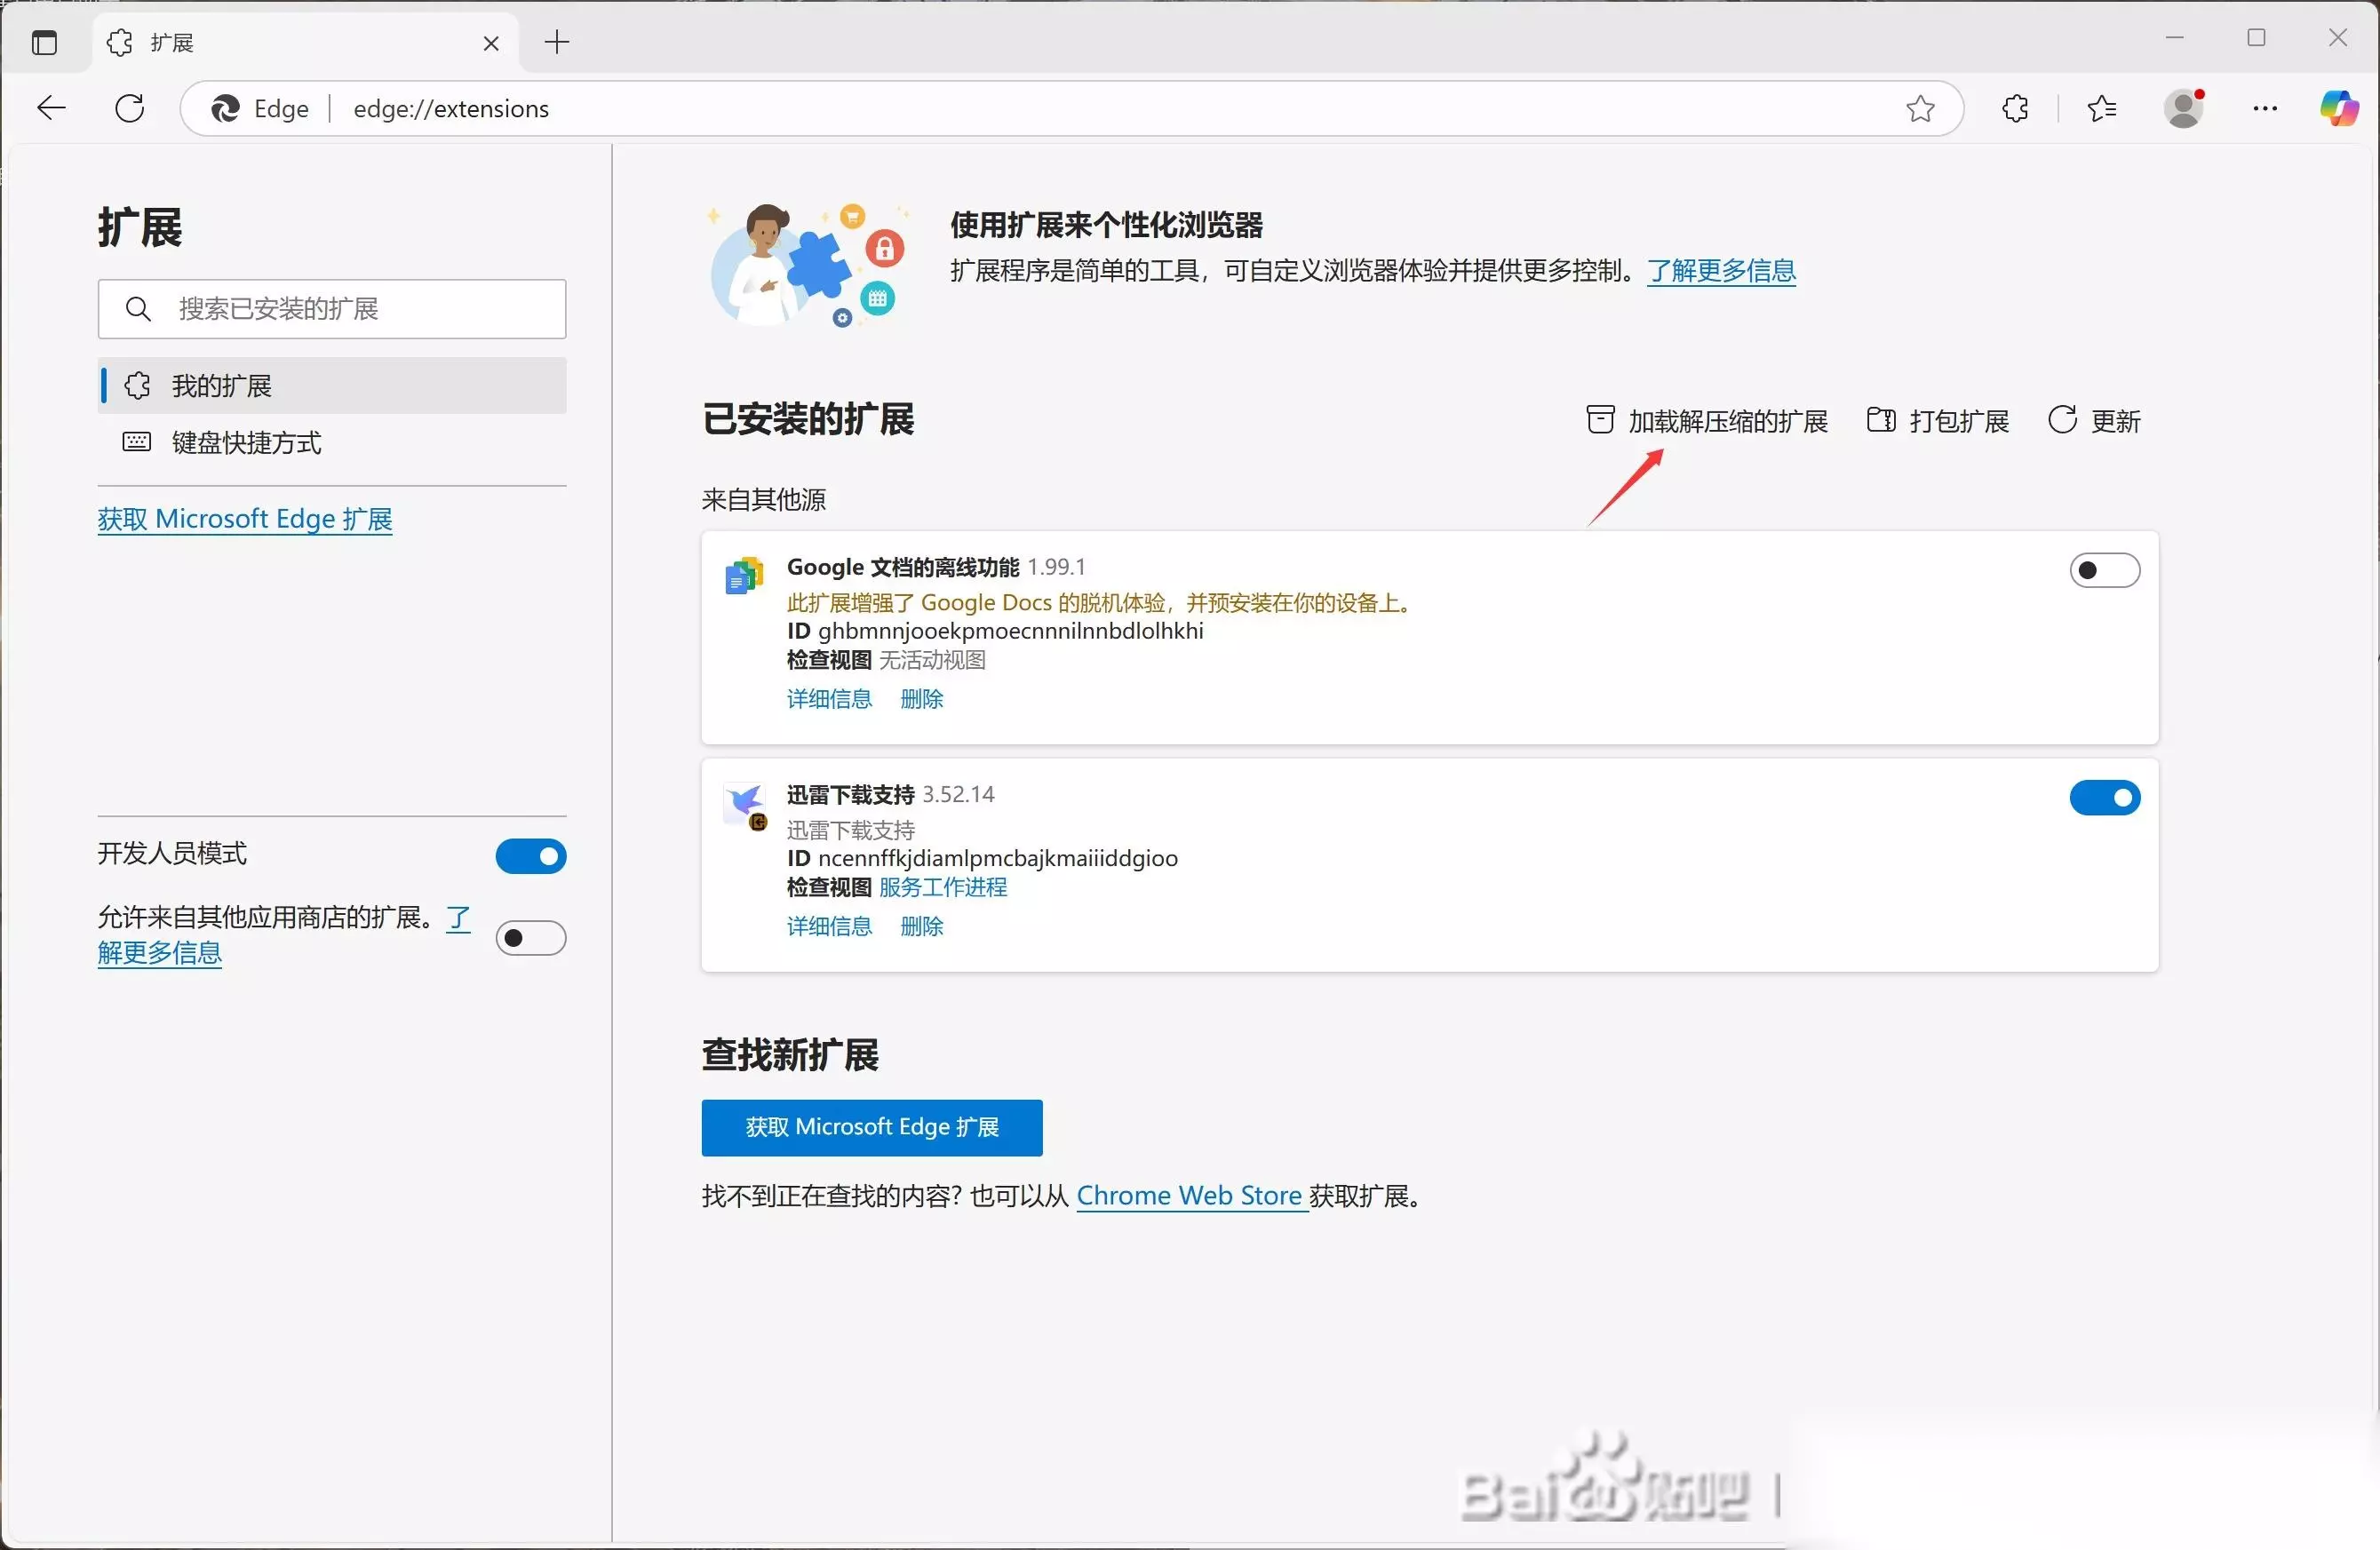This screenshot has height=1550, width=2380.
Task: Launch Copilot from the toolbar
Action: click(2339, 108)
